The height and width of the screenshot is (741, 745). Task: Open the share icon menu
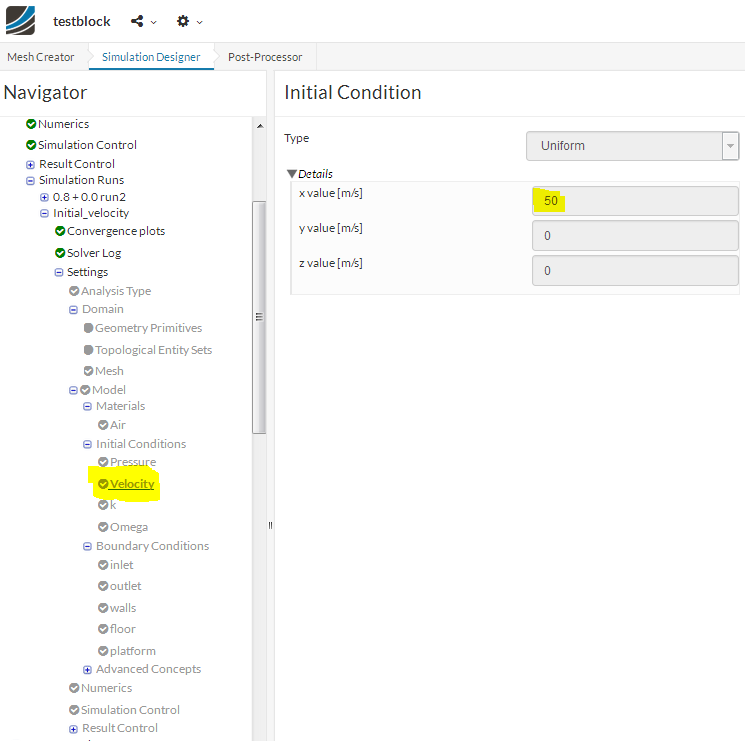[x=138, y=21]
